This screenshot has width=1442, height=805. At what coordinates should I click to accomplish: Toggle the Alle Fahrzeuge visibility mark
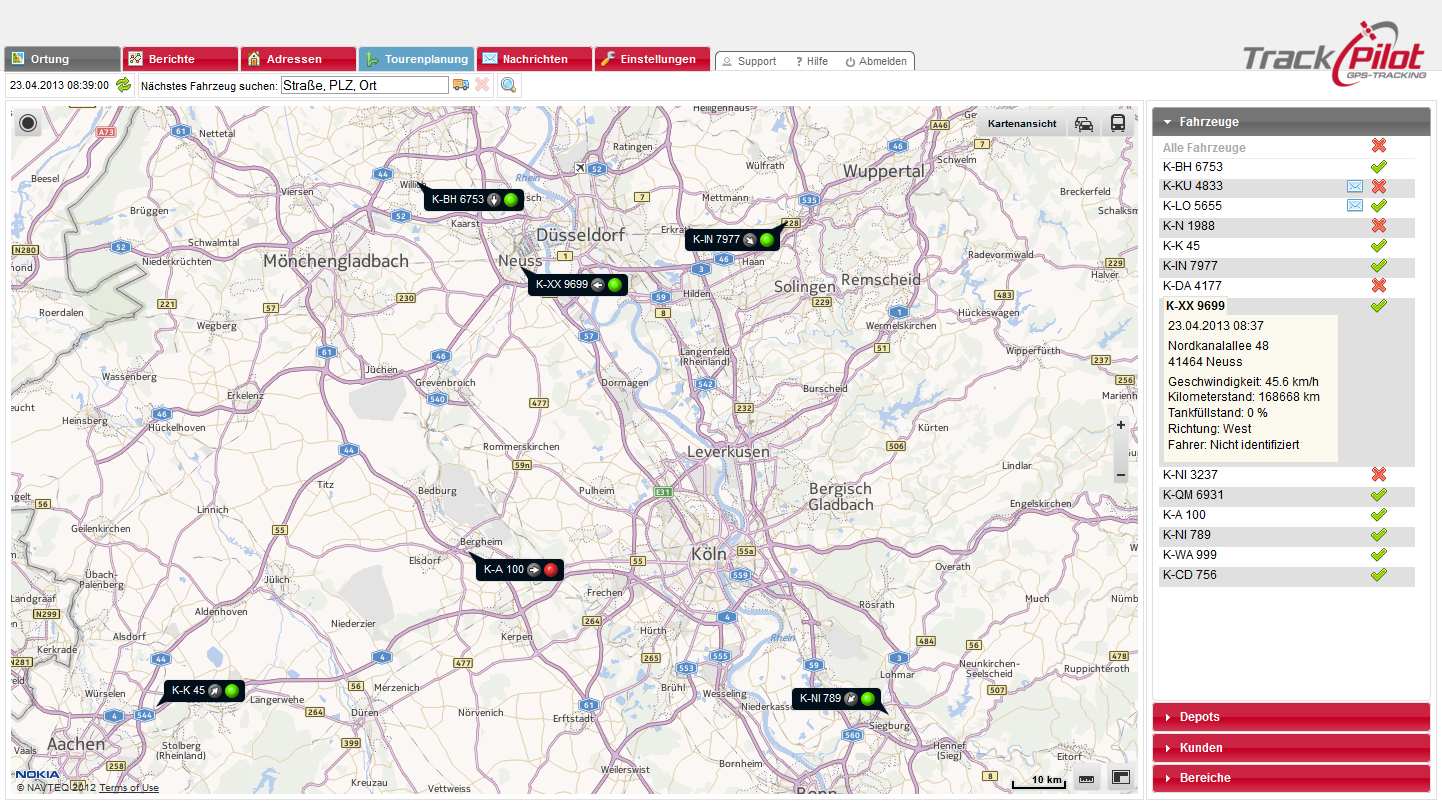[1379, 147]
